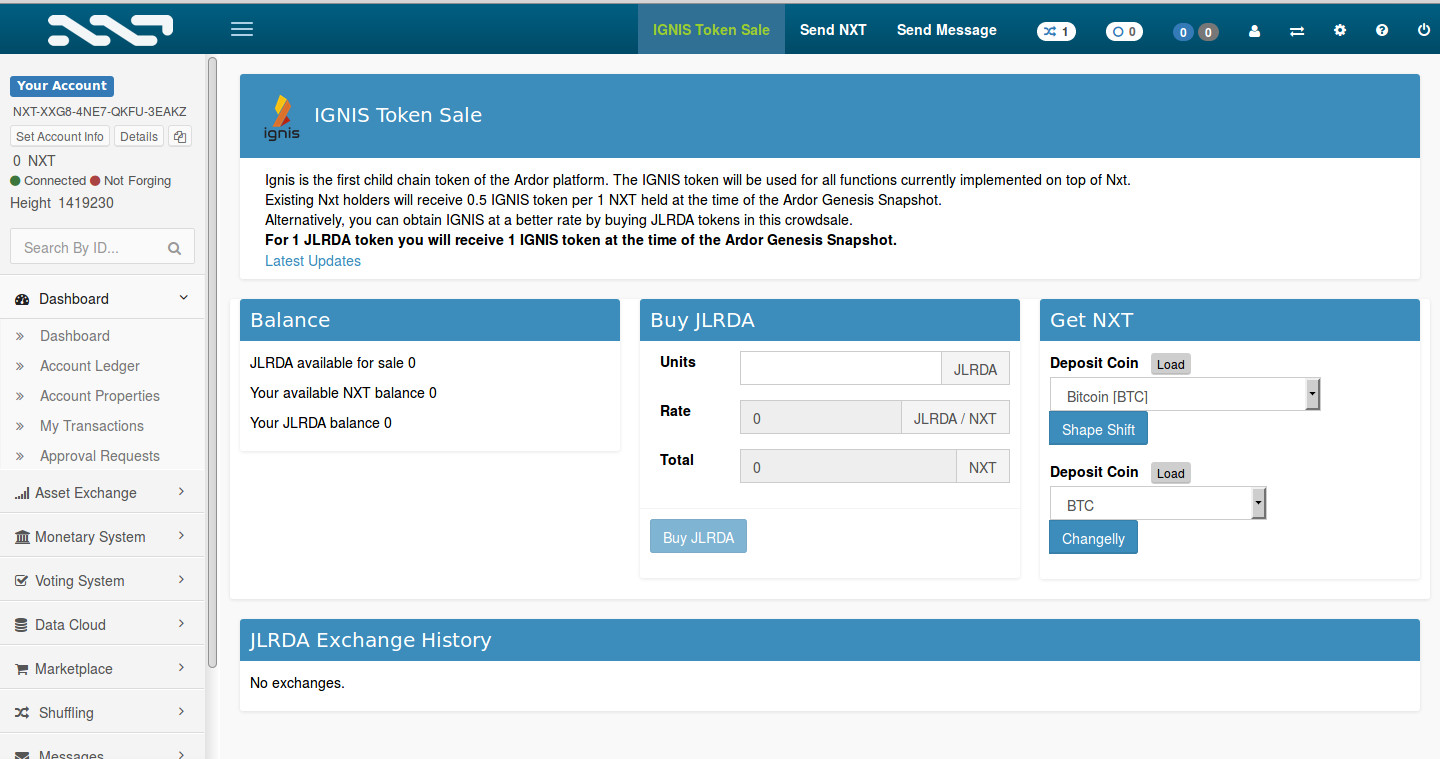Collapse the Dashboard section chevron

point(183,298)
